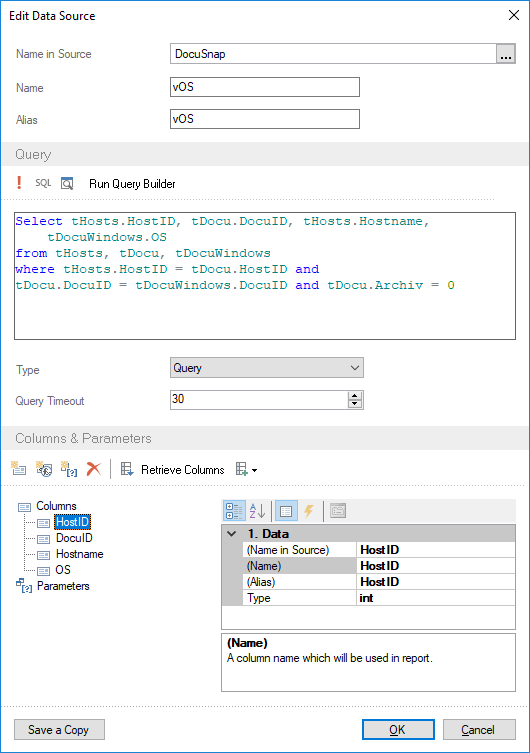The height and width of the screenshot is (753, 530).
Task: Click the Name input field
Action: (x=265, y=87)
